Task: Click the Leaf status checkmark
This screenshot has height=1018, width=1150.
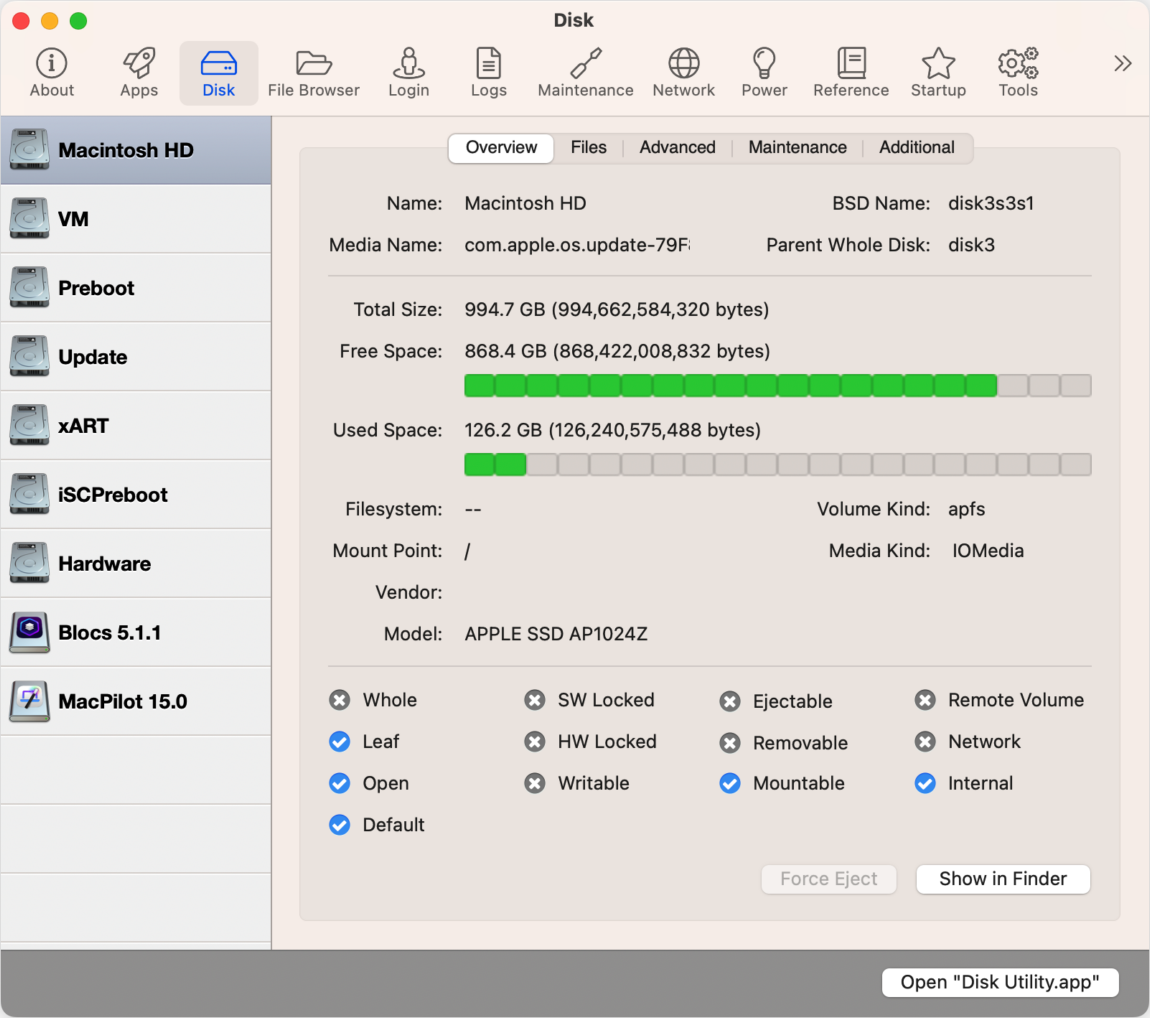Action: click(339, 742)
